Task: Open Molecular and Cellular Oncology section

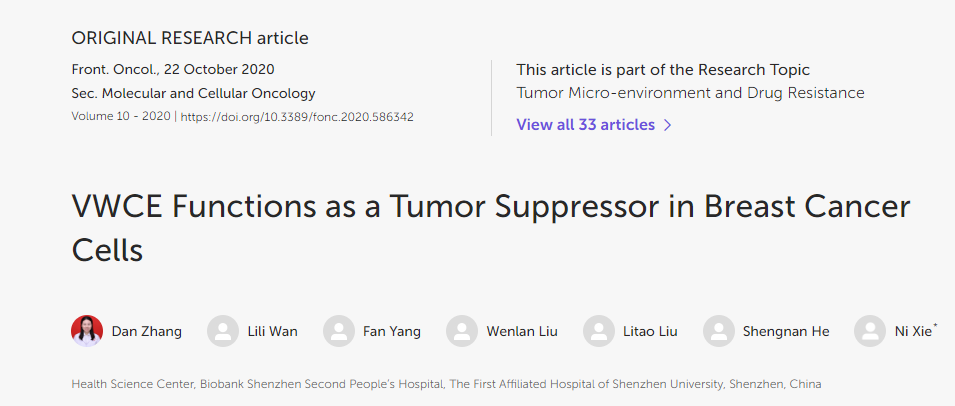Action: tap(209, 94)
